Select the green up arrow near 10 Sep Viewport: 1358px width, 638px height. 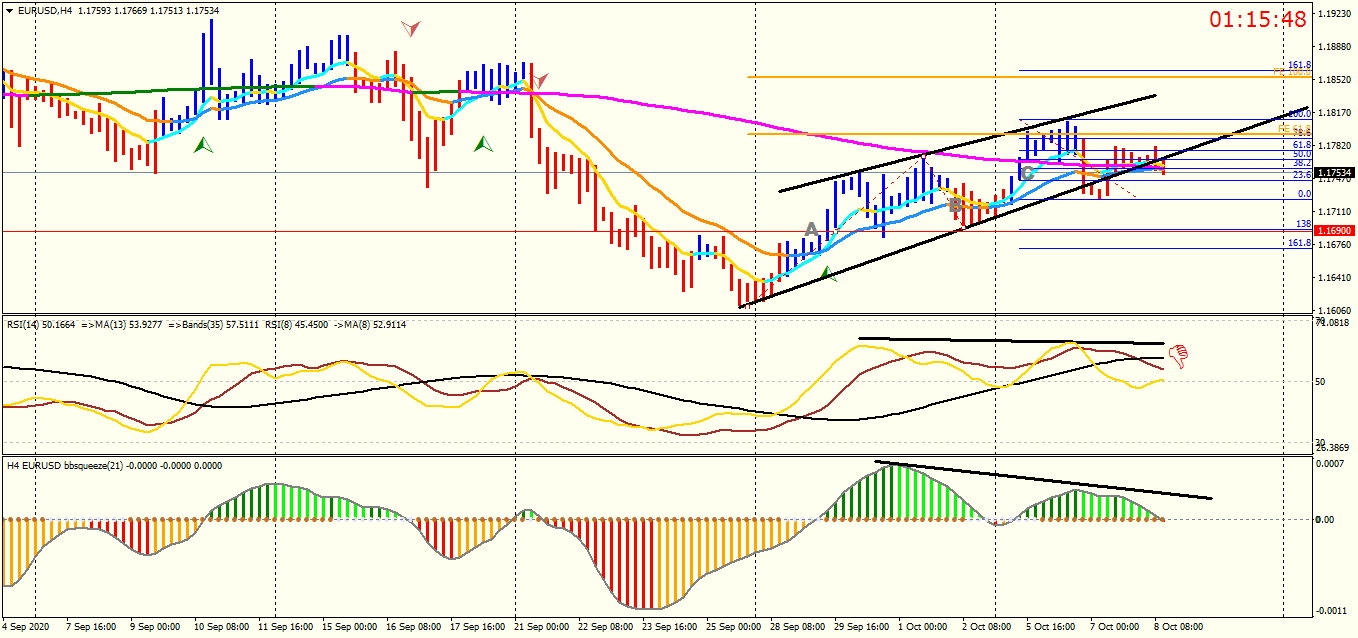pyautogui.click(x=204, y=145)
